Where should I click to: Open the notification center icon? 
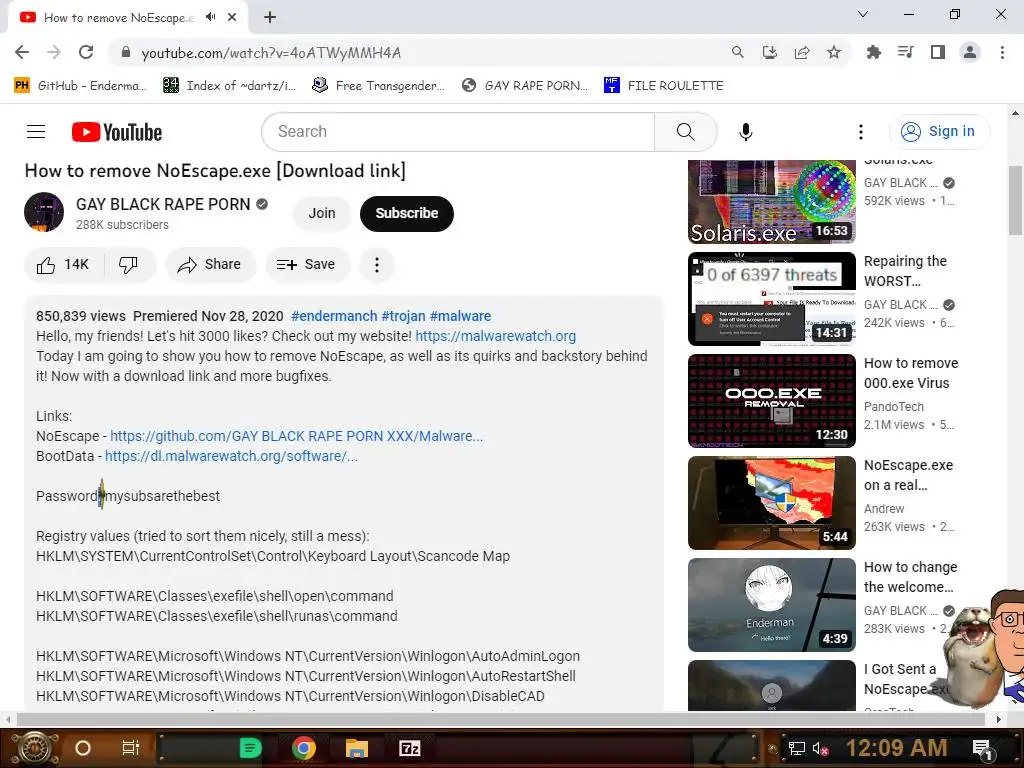point(982,749)
